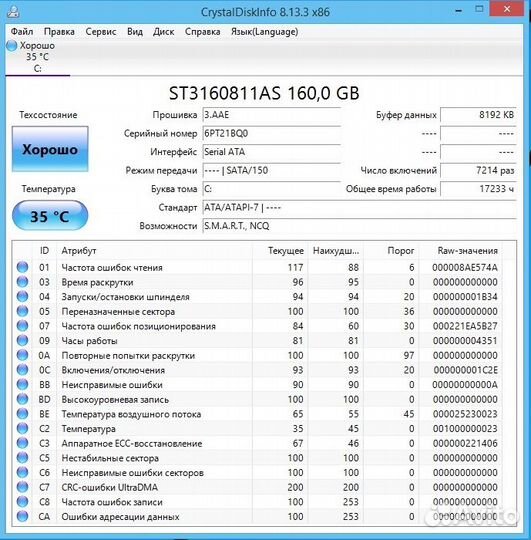This screenshot has width=531, height=540.
Task: Select row CRC-ошибки UltraDMA
Action: pos(258,487)
